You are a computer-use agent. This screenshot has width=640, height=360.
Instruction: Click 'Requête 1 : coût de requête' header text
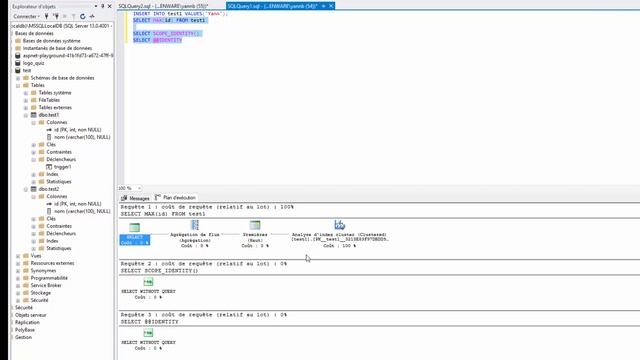pyautogui.click(x=207, y=207)
